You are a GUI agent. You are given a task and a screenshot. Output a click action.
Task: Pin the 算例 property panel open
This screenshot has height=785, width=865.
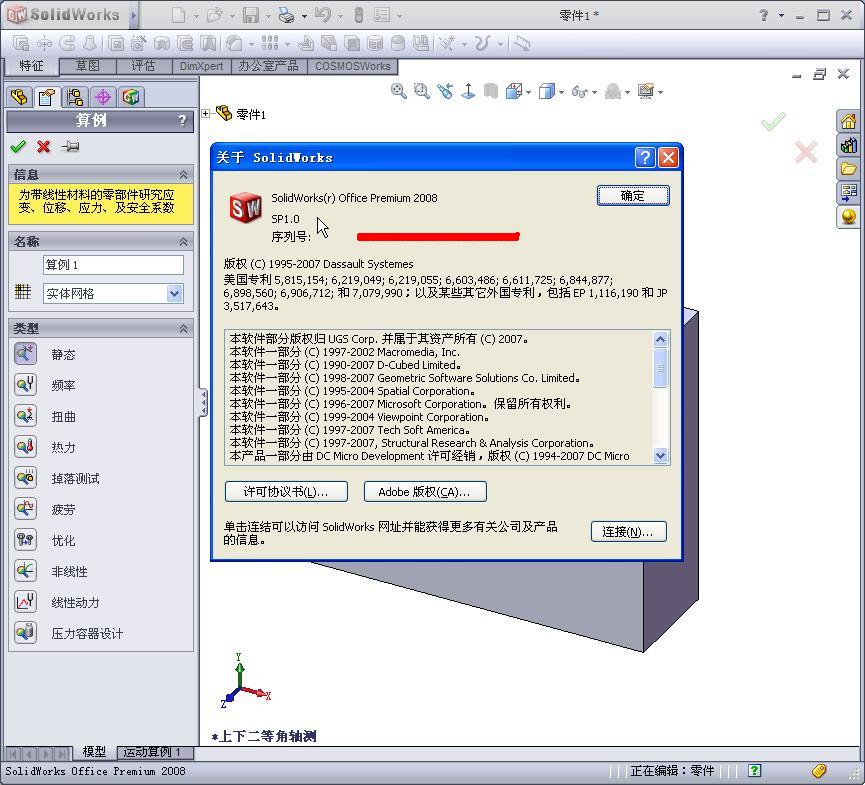pyautogui.click(x=71, y=147)
